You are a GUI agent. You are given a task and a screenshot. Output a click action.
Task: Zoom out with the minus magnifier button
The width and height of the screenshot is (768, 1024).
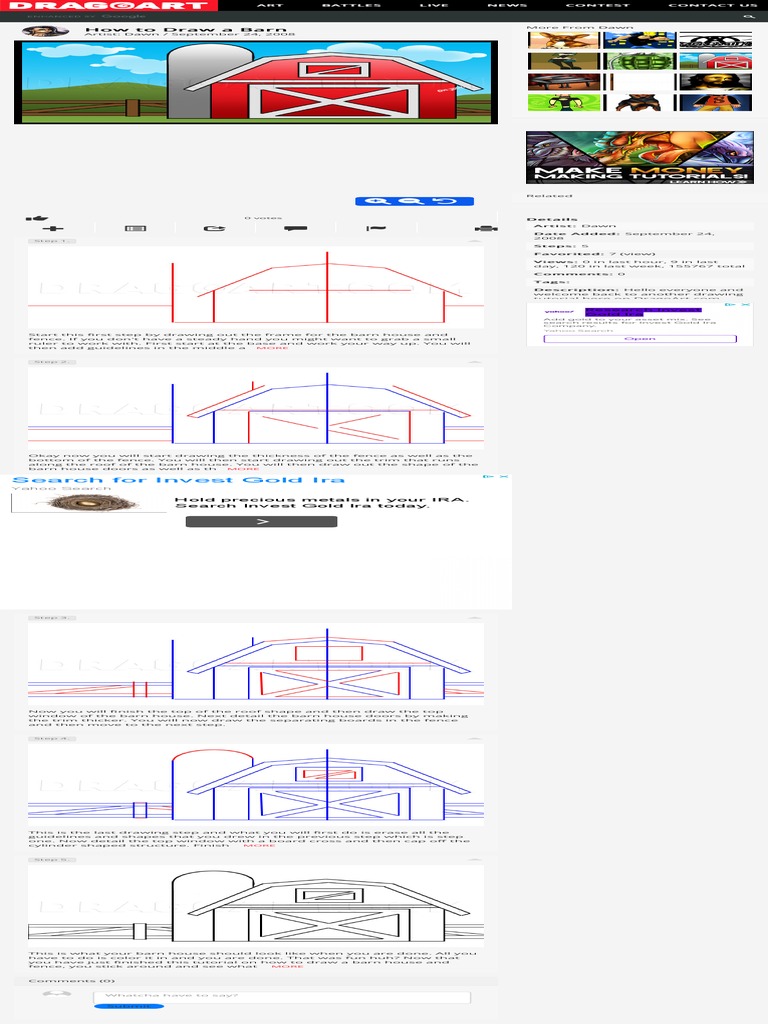pos(411,201)
